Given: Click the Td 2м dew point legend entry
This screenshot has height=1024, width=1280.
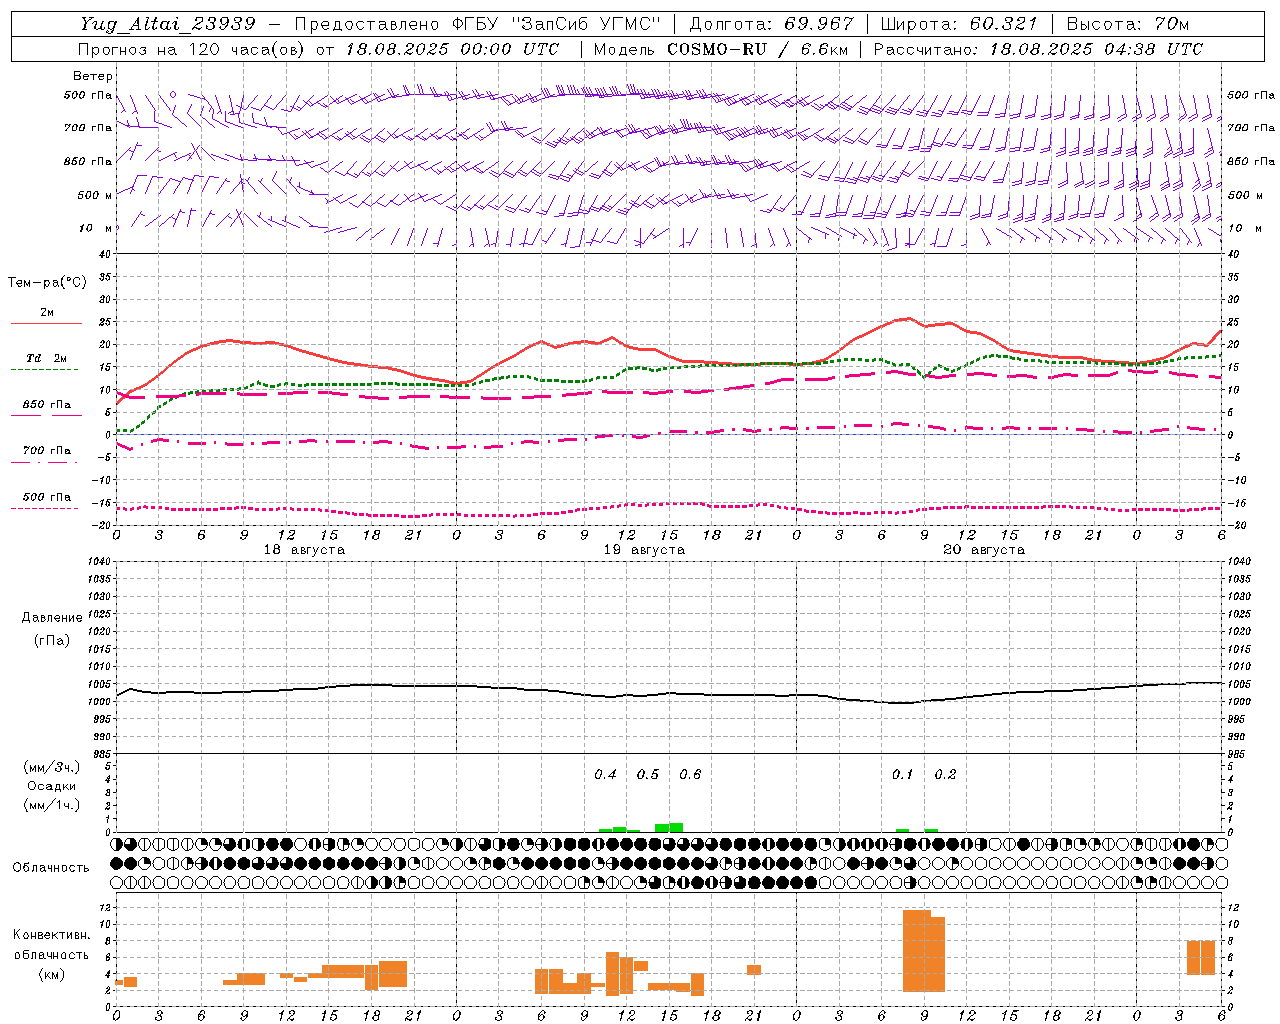Looking at the screenshot, I should (x=47, y=358).
